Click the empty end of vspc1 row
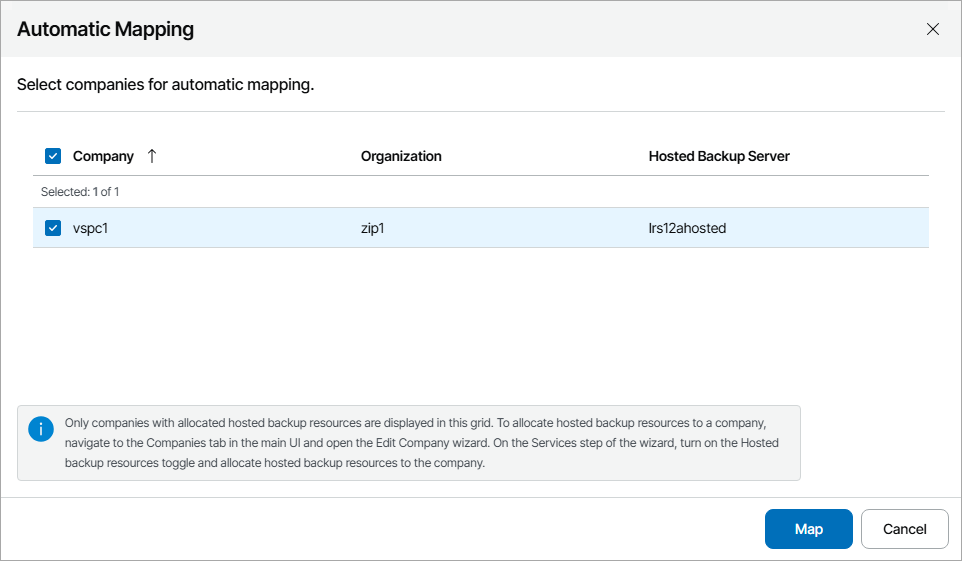Image resolution: width=962 pixels, height=561 pixels. (850, 228)
